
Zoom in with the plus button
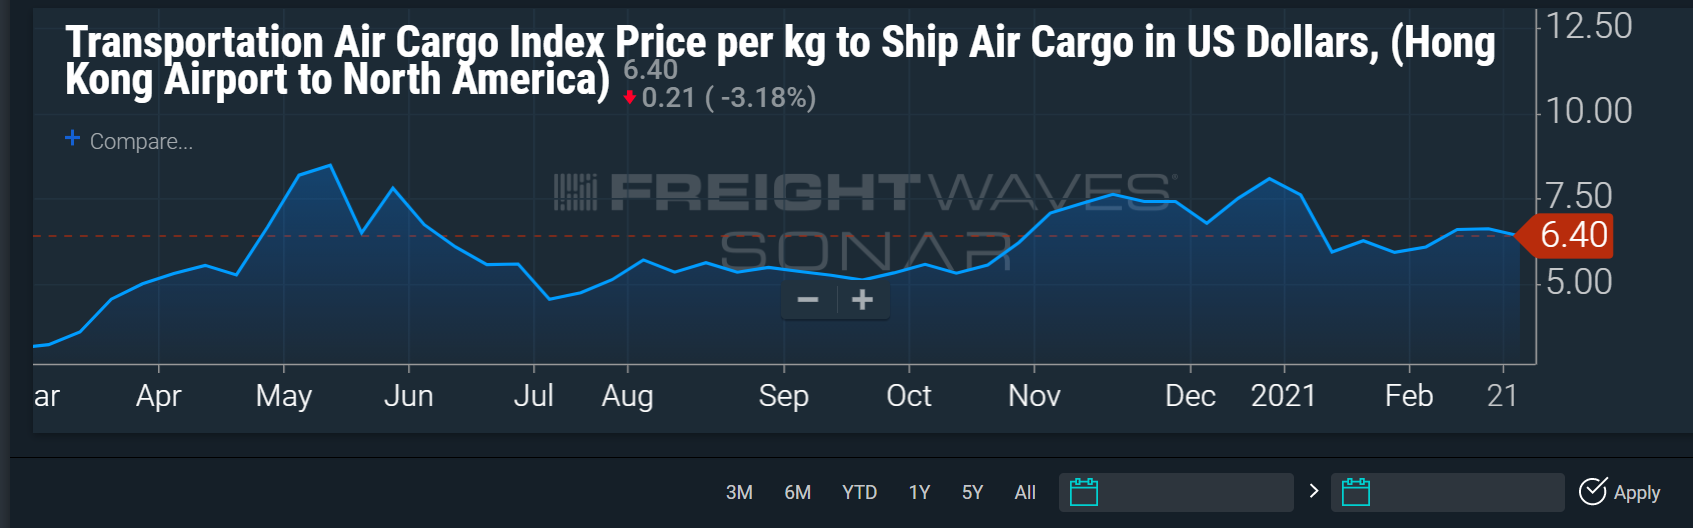click(862, 300)
